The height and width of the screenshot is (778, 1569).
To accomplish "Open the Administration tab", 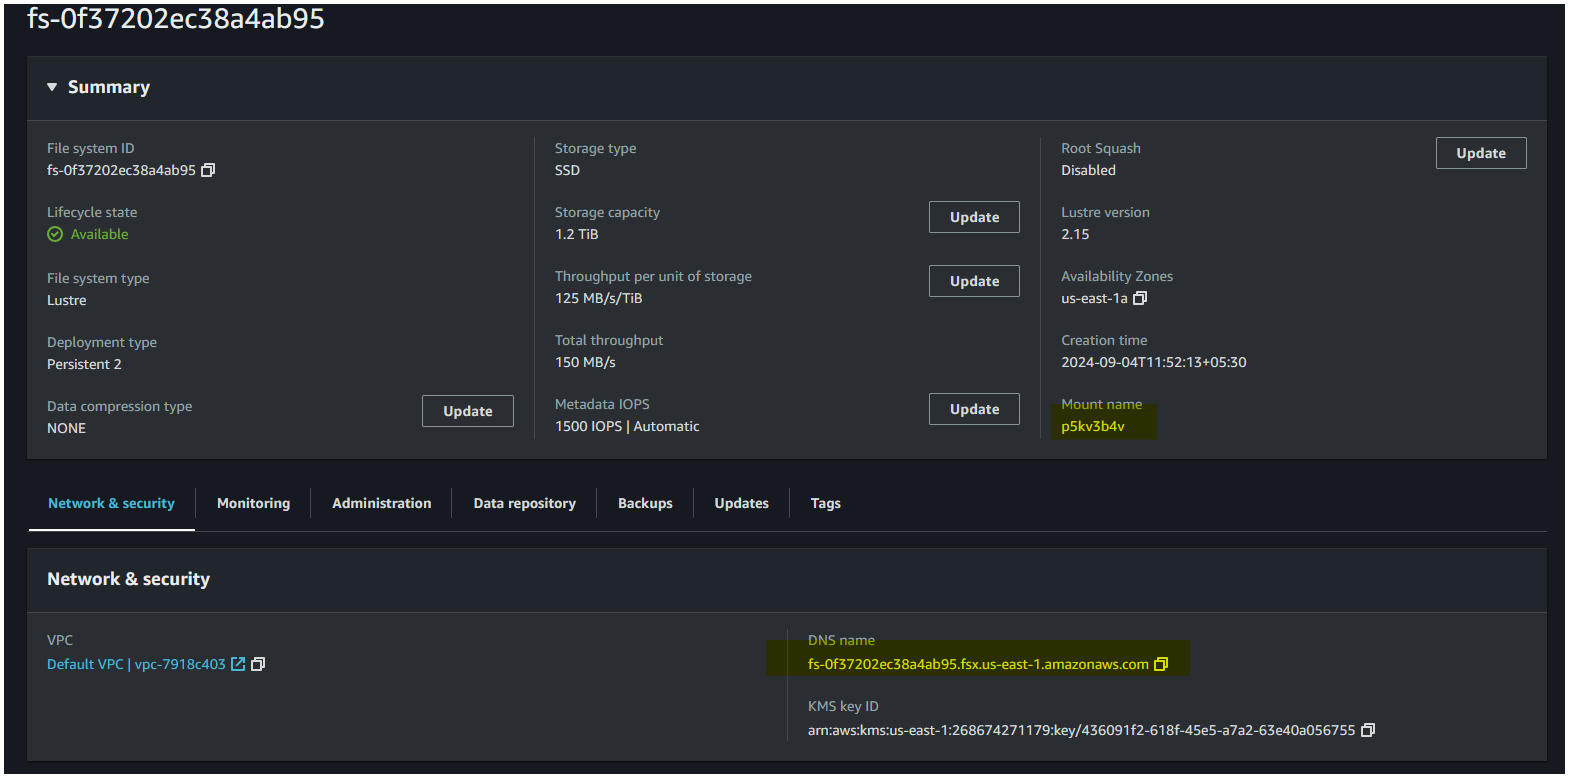I will pyautogui.click(x=381, y=503).
